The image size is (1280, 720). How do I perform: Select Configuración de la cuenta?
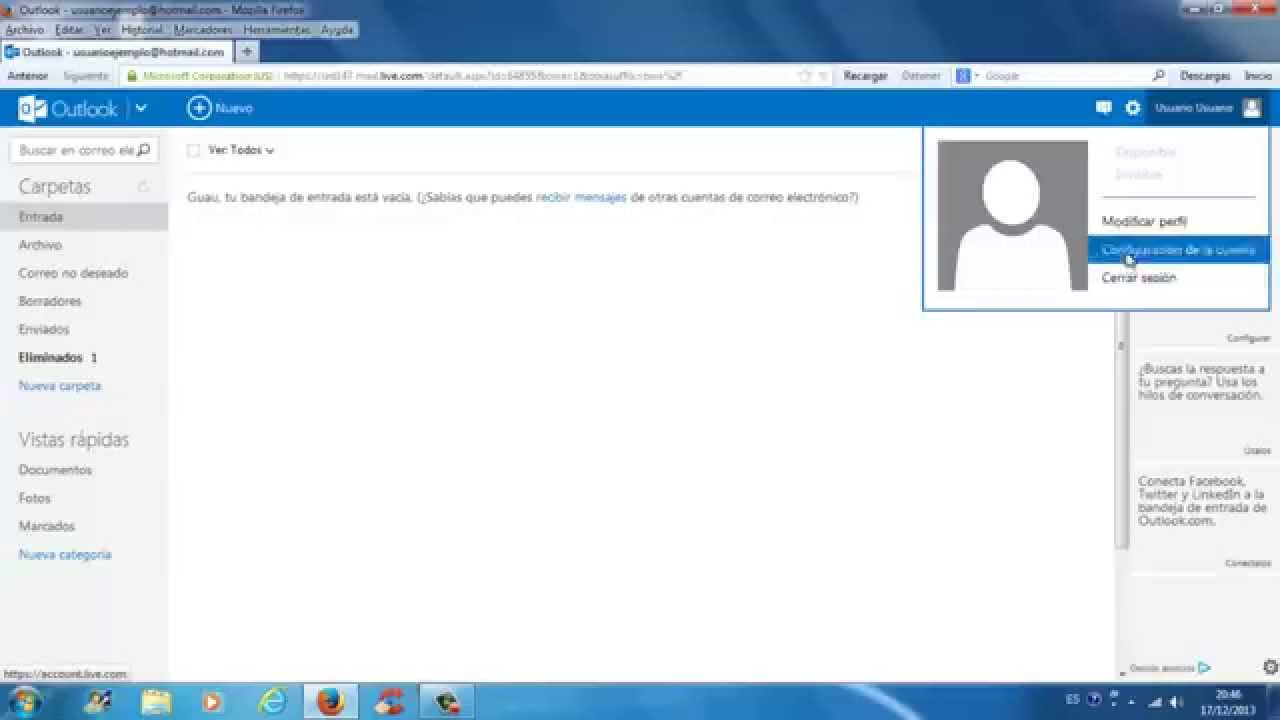1177,249
